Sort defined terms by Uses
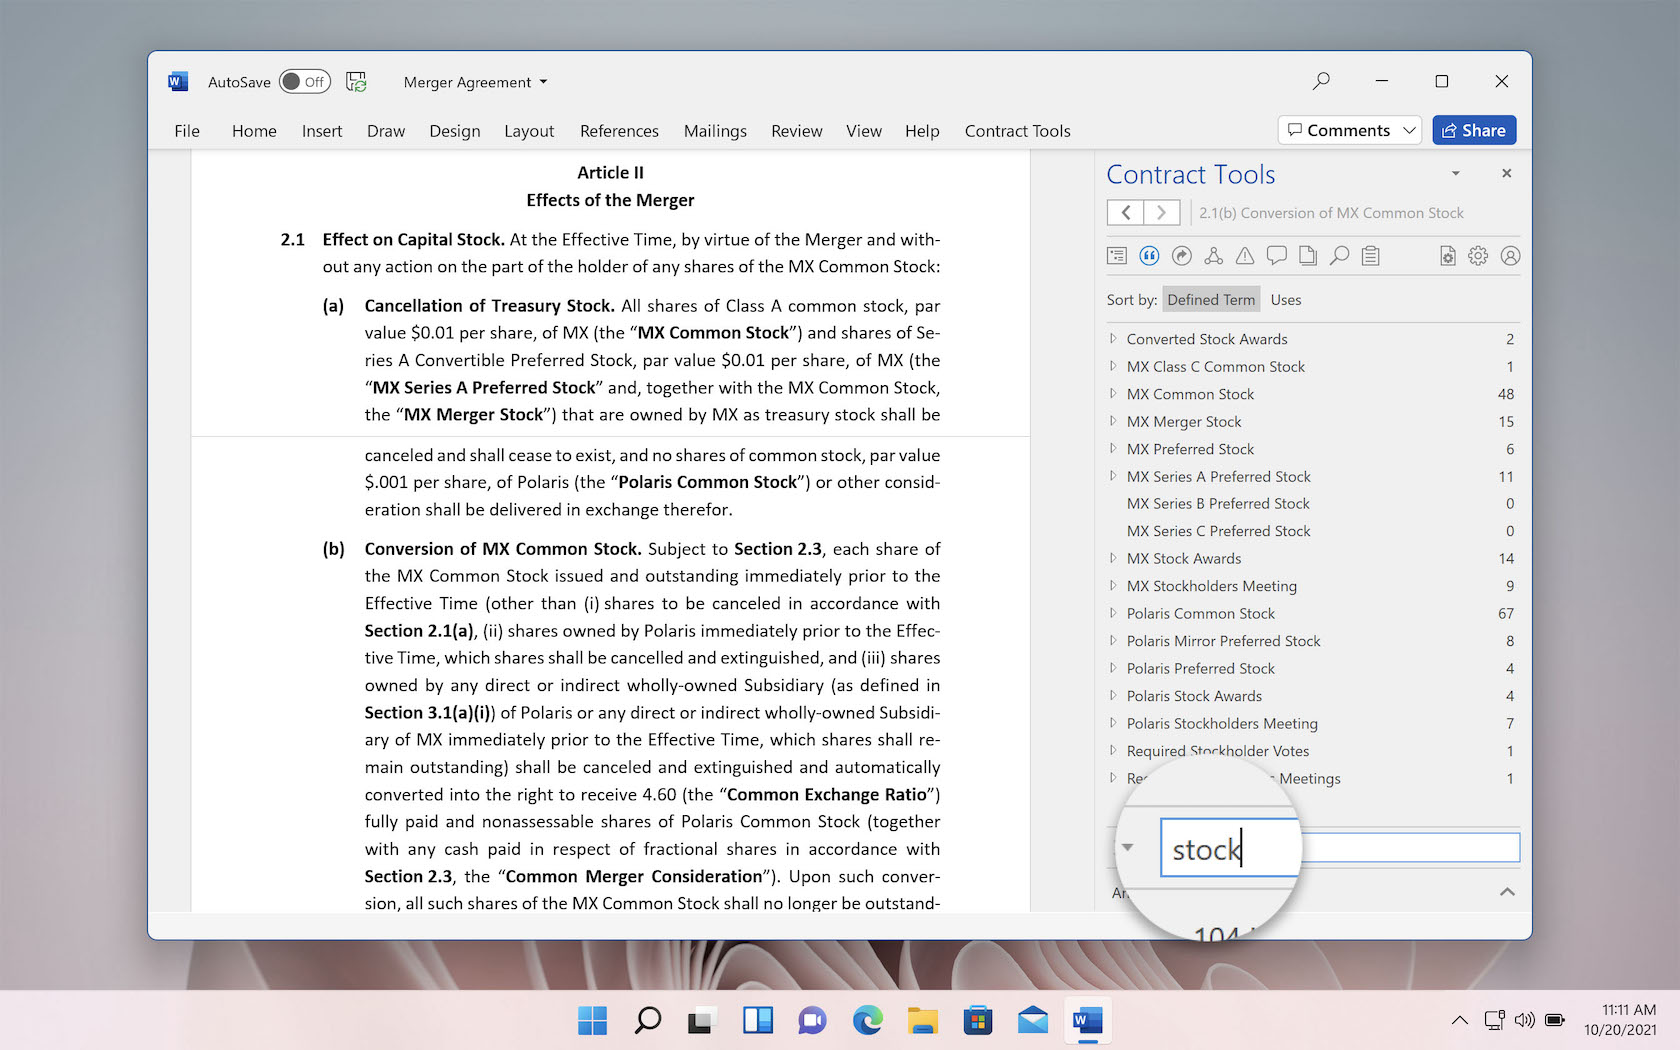The width and height of the screenshot is (1680, 1050). click(1286, 300)
